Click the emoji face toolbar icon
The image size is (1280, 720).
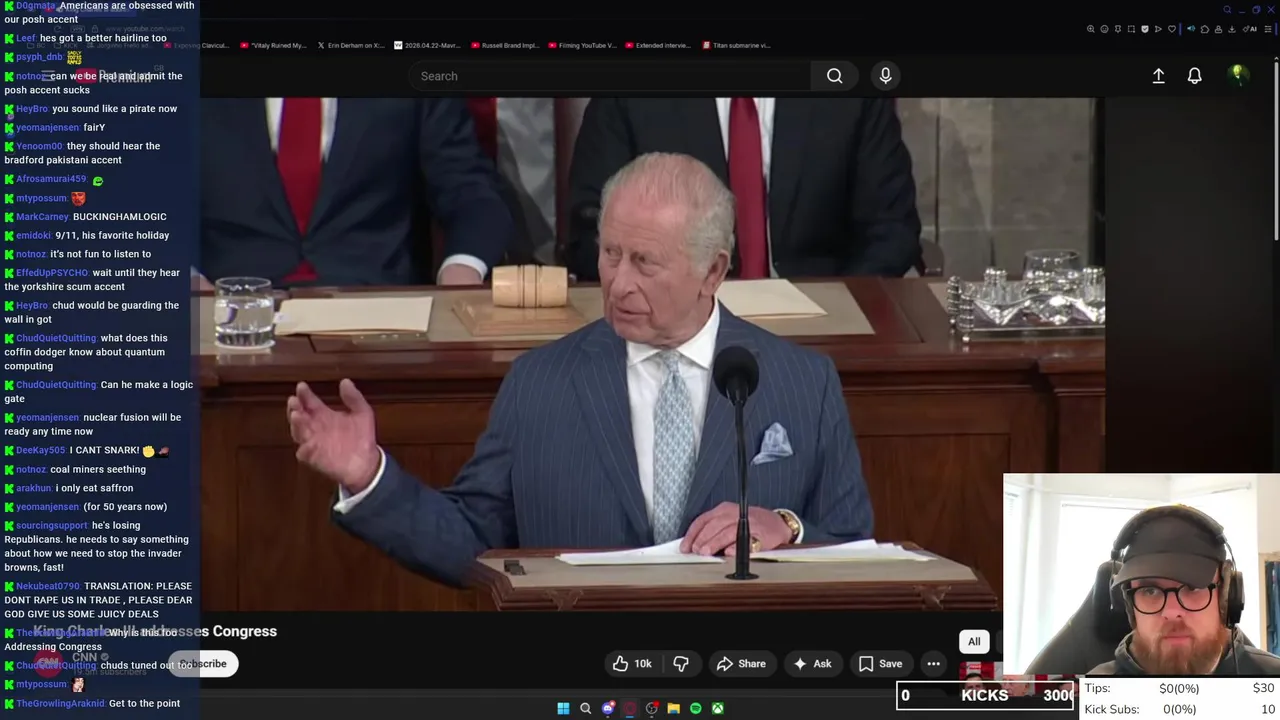tap(1104, 29)
